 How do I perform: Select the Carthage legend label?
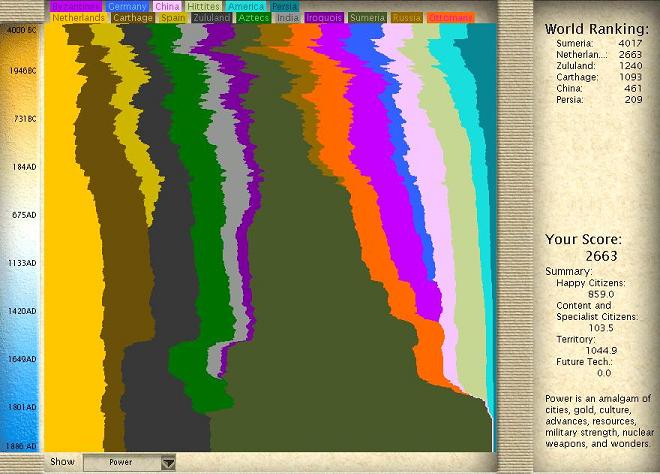tap(132, 18)
